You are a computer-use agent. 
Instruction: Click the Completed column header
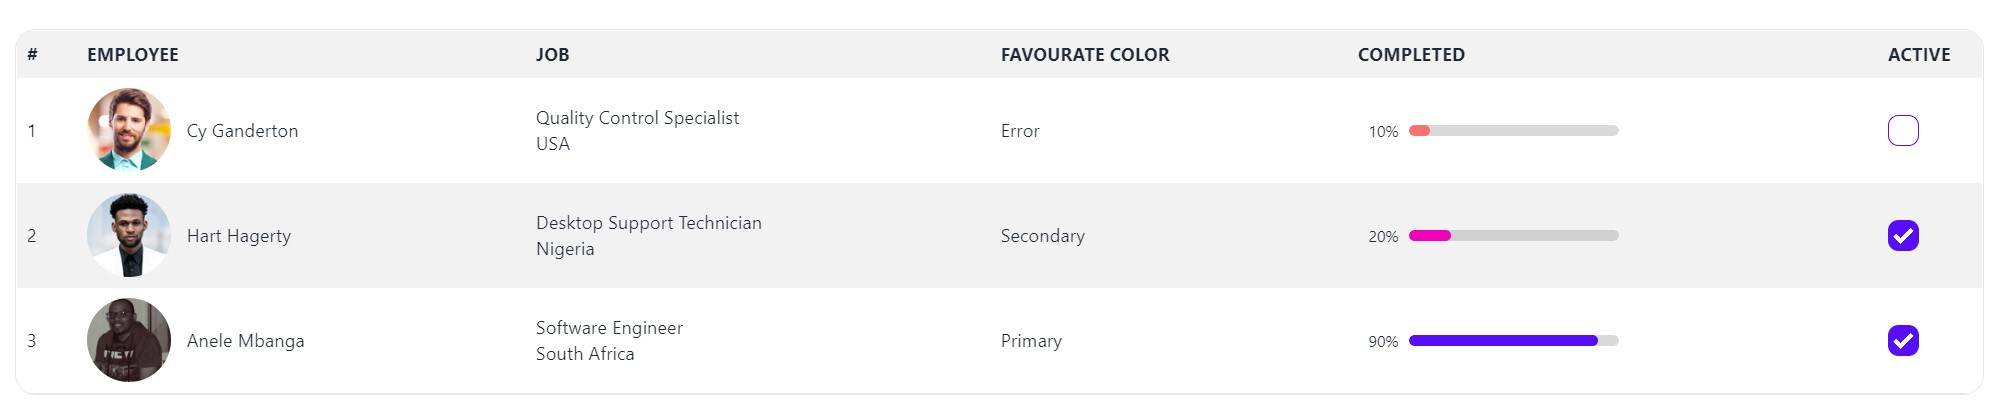click(x=1410, y=55)
